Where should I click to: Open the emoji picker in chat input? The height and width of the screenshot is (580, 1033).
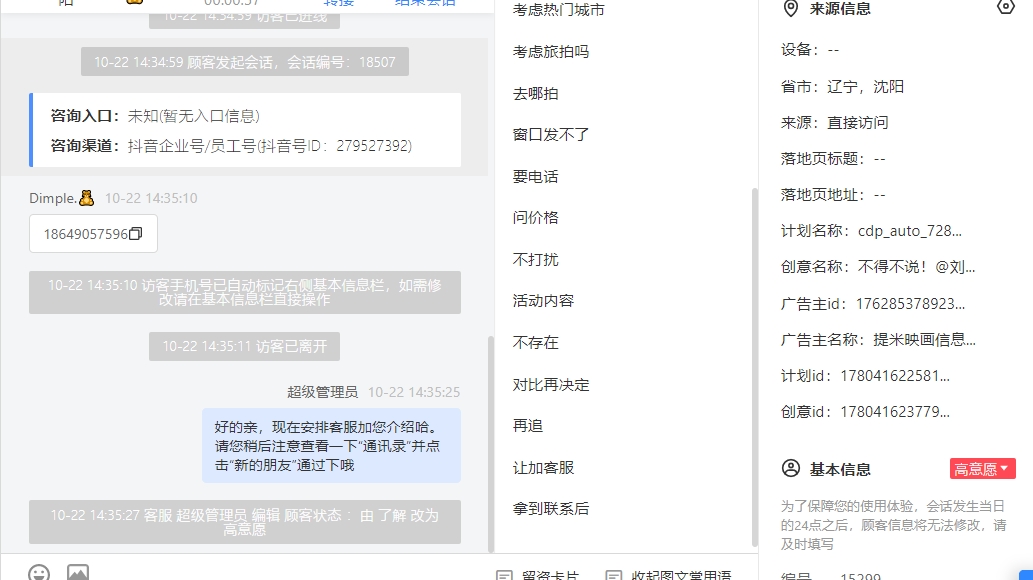[x=39, y=572]
